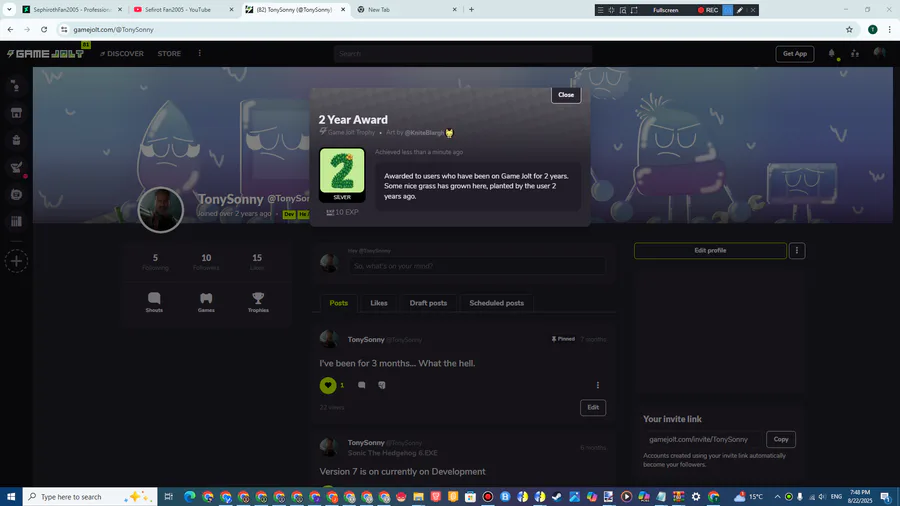Click the Dev badge on profile
The width and height of the screenshot is (900, 506).
tap(289, 214)
